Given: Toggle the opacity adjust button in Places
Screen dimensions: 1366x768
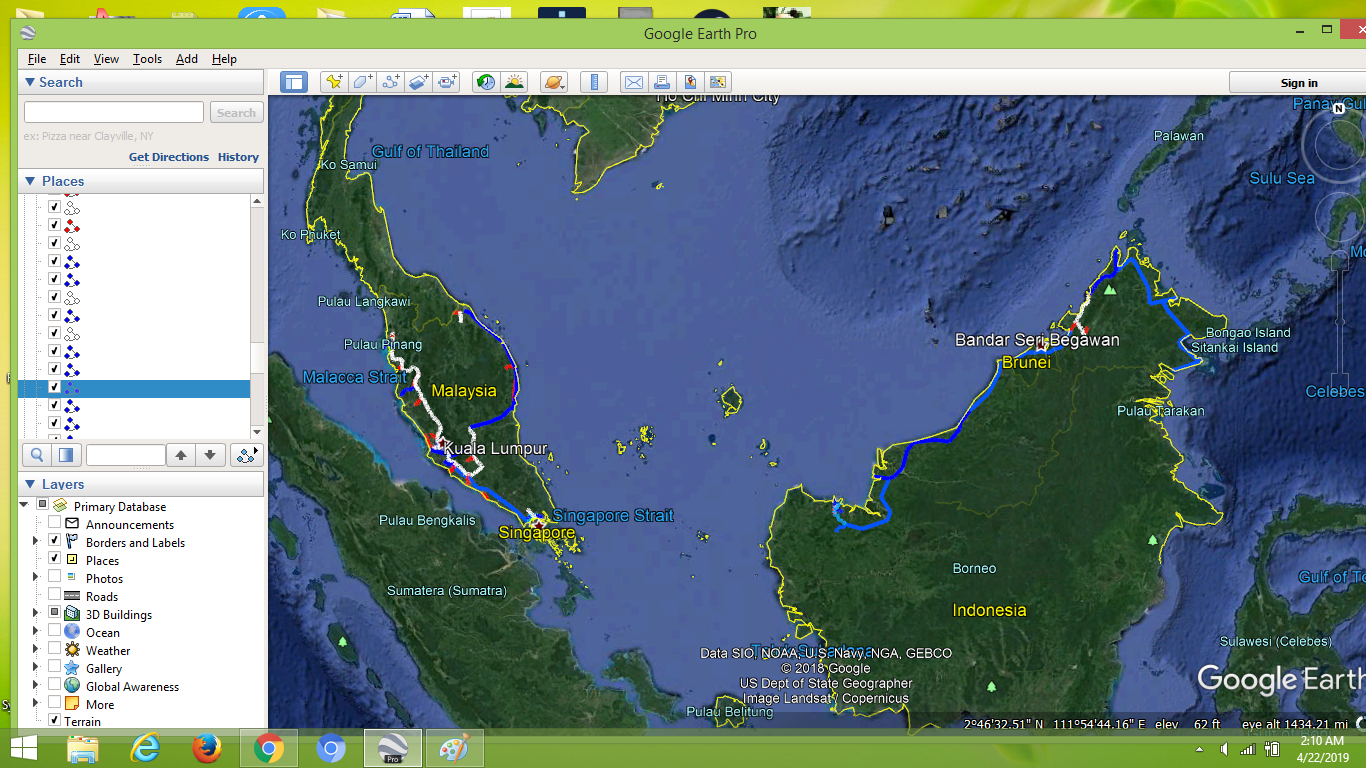Looking at the screenshot, I should point(66,455).
